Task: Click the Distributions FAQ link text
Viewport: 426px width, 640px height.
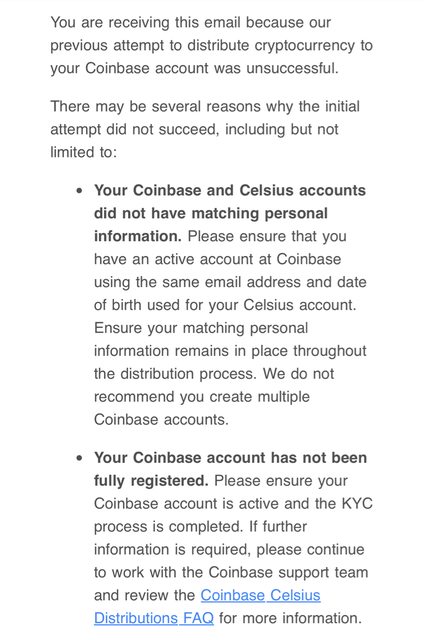Action: [x=154, y=618]
